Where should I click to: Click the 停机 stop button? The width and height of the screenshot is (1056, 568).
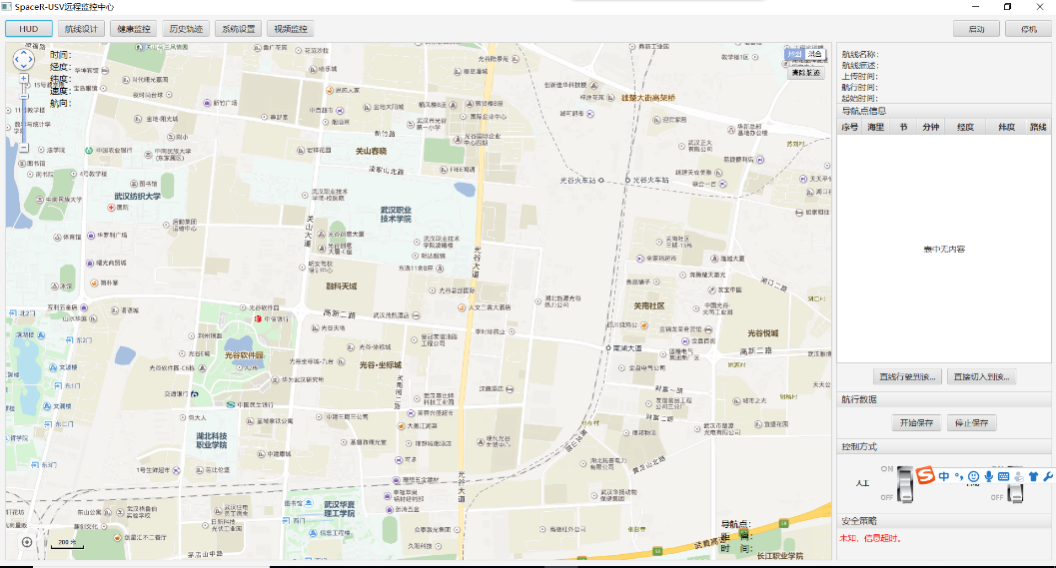point(1028,29)
